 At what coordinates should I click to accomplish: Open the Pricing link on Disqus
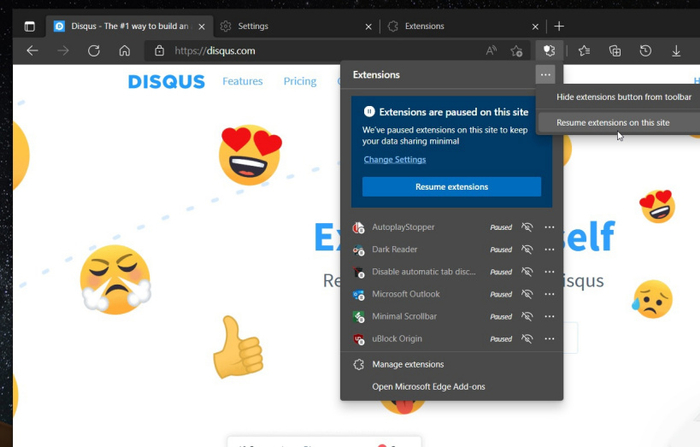[x=300, y=81]
